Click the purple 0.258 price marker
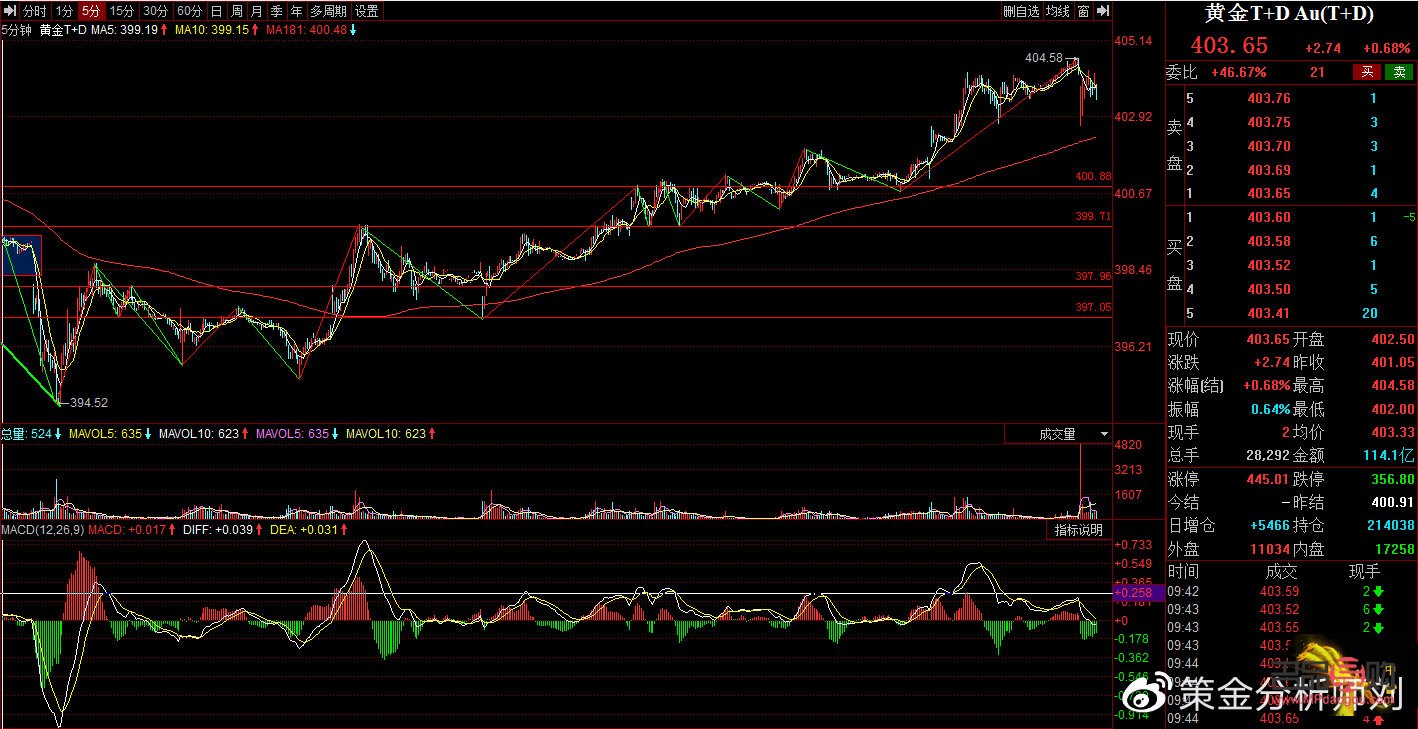The height and width of the screenshot is (729, 1418). click(x=1138, y=594)
